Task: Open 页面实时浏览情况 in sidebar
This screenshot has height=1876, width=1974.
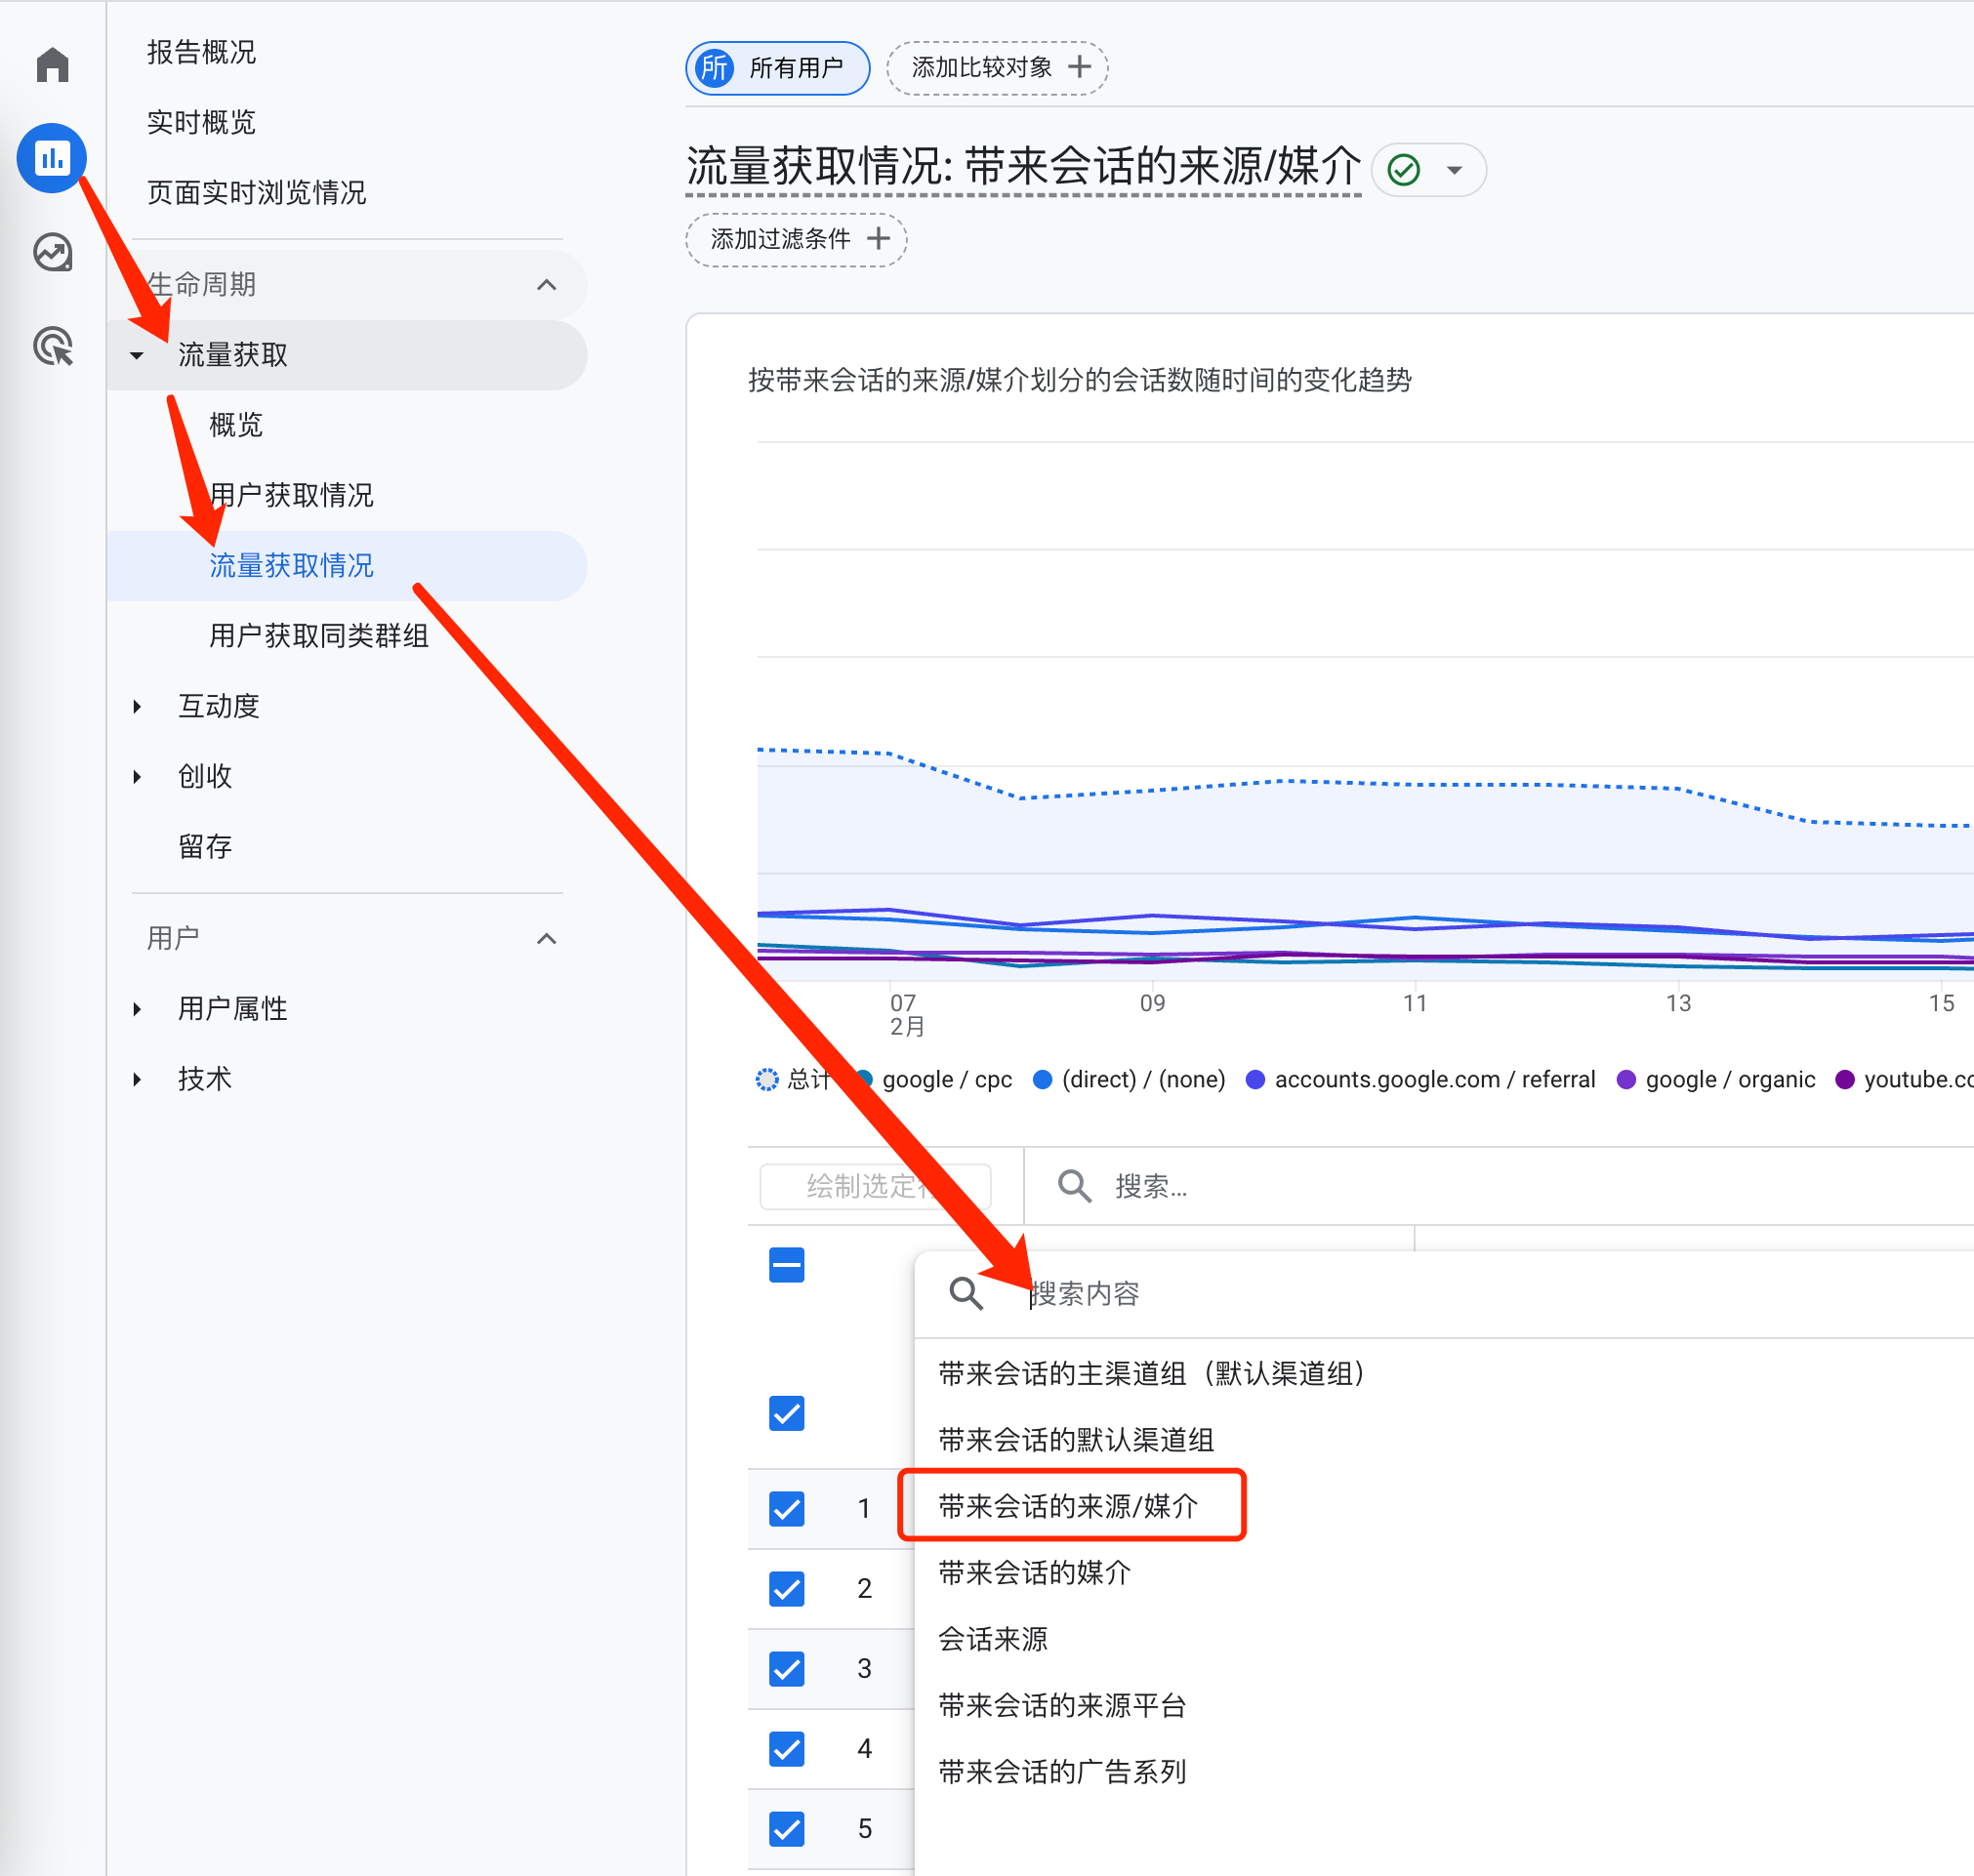Action: coord(257,192)
